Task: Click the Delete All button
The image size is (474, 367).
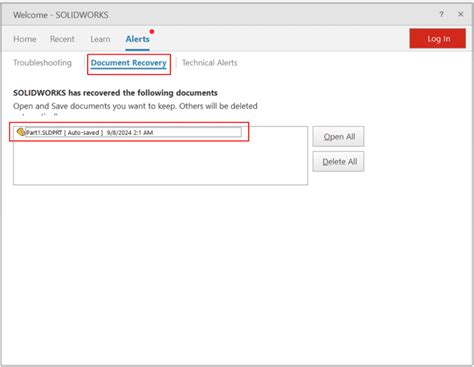Action: (338, 162)
